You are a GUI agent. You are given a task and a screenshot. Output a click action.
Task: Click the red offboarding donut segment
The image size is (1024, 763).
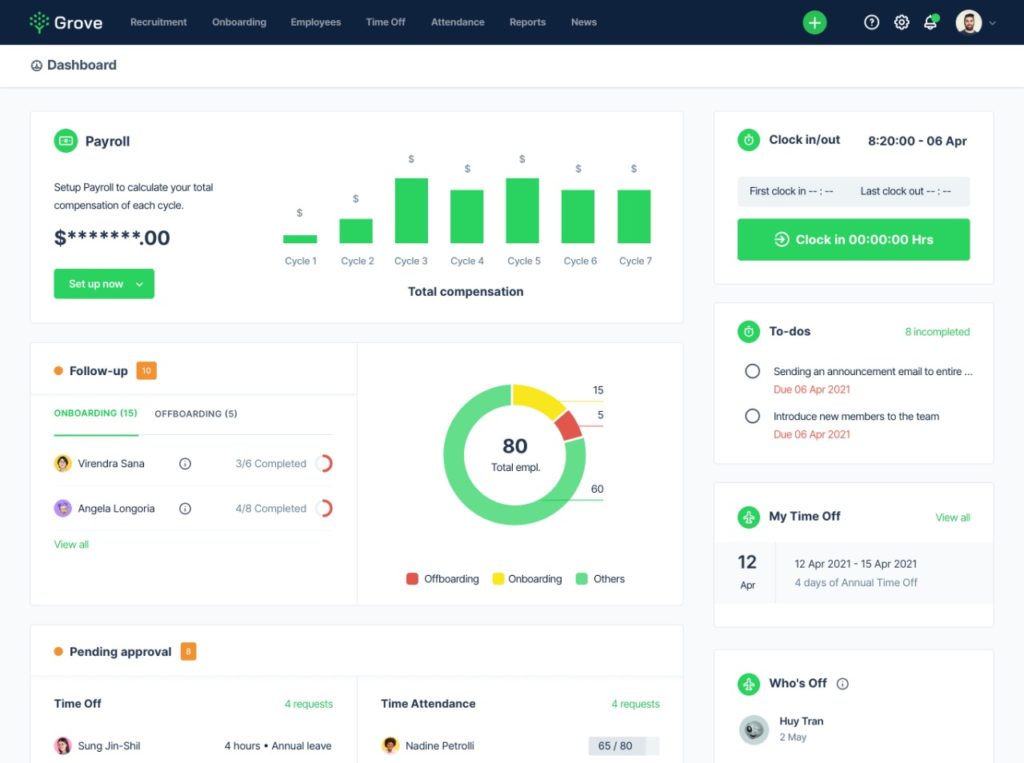click(x=568, y=426)
